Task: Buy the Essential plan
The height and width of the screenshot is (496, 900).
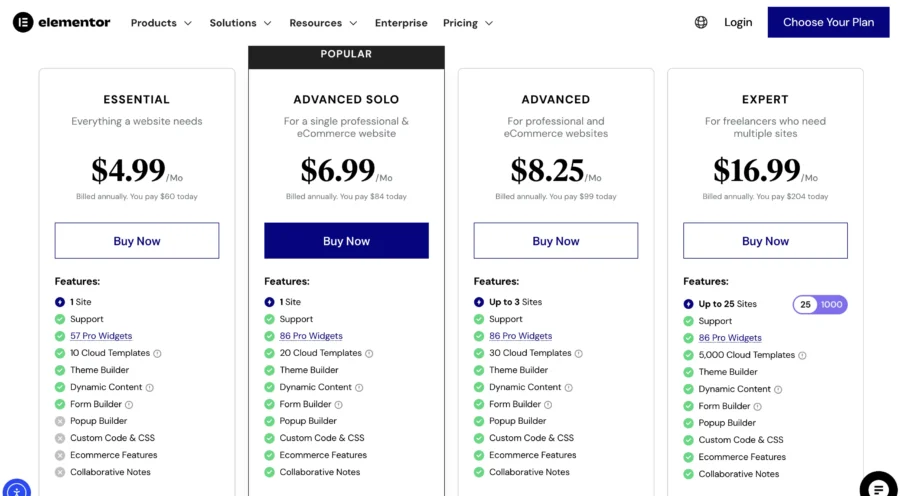Action: pos(137,241)
